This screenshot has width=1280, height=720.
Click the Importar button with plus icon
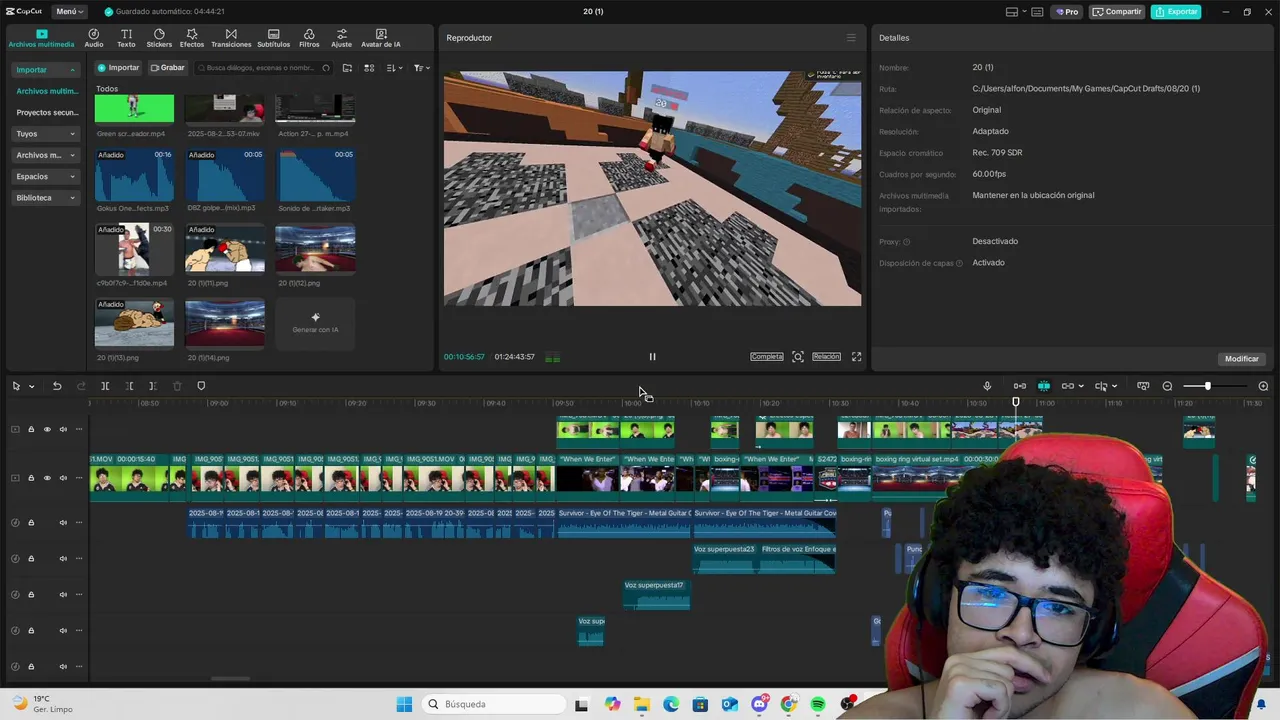pos(118,68)
